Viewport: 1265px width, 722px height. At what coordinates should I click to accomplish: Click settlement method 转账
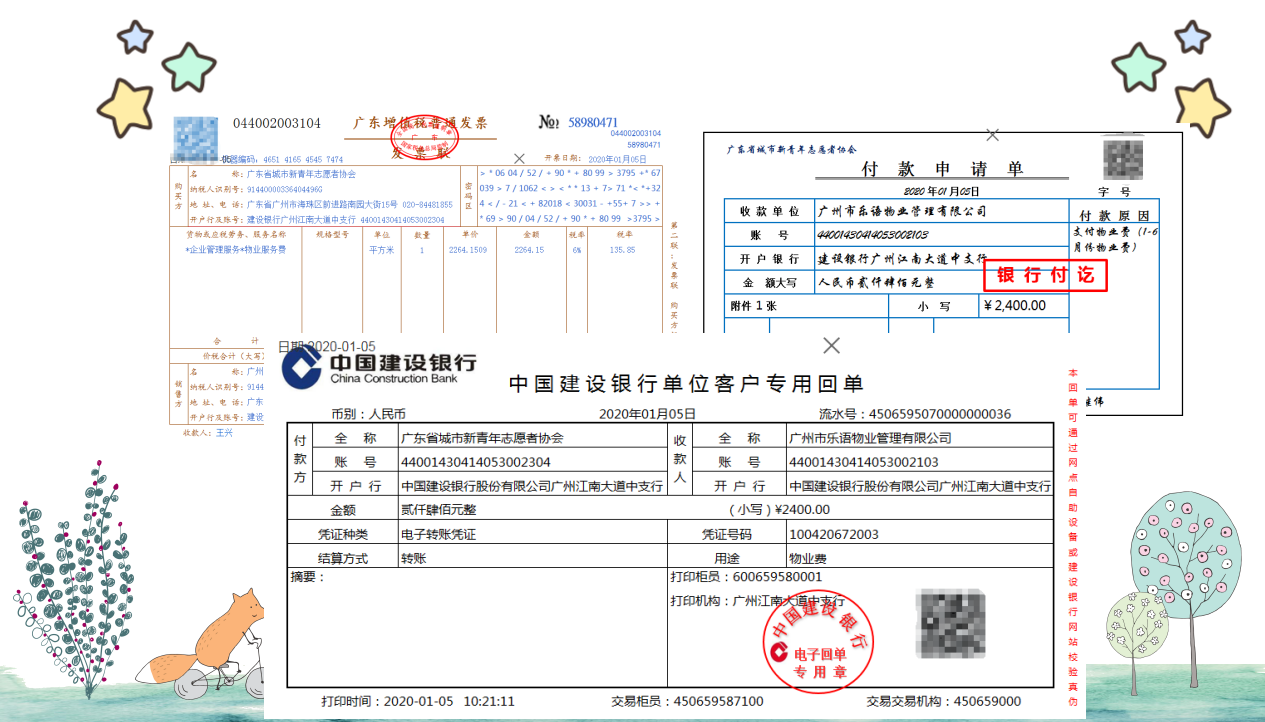(x=413, y=558)
